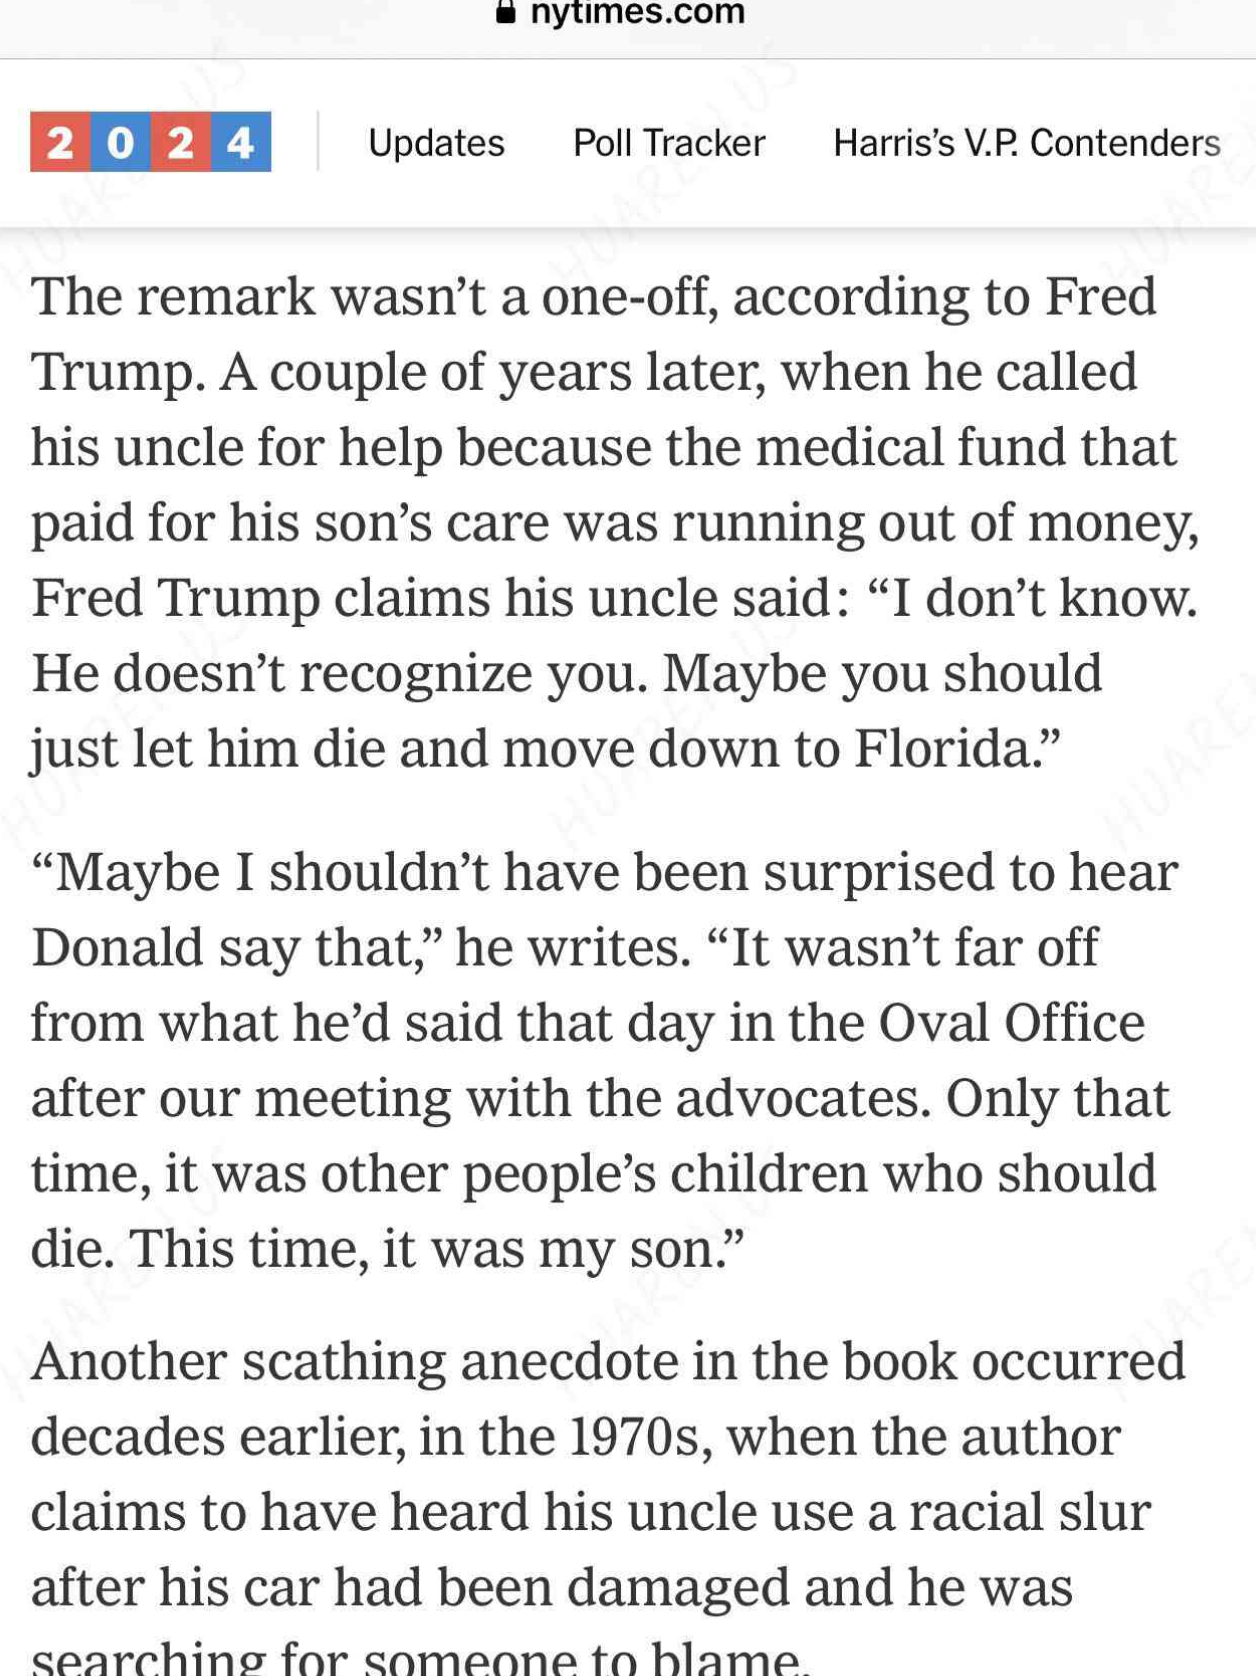Click 'Fred Trump claims his uncle said' line
Screen dimensions: 1256x1676
(439, 598)
